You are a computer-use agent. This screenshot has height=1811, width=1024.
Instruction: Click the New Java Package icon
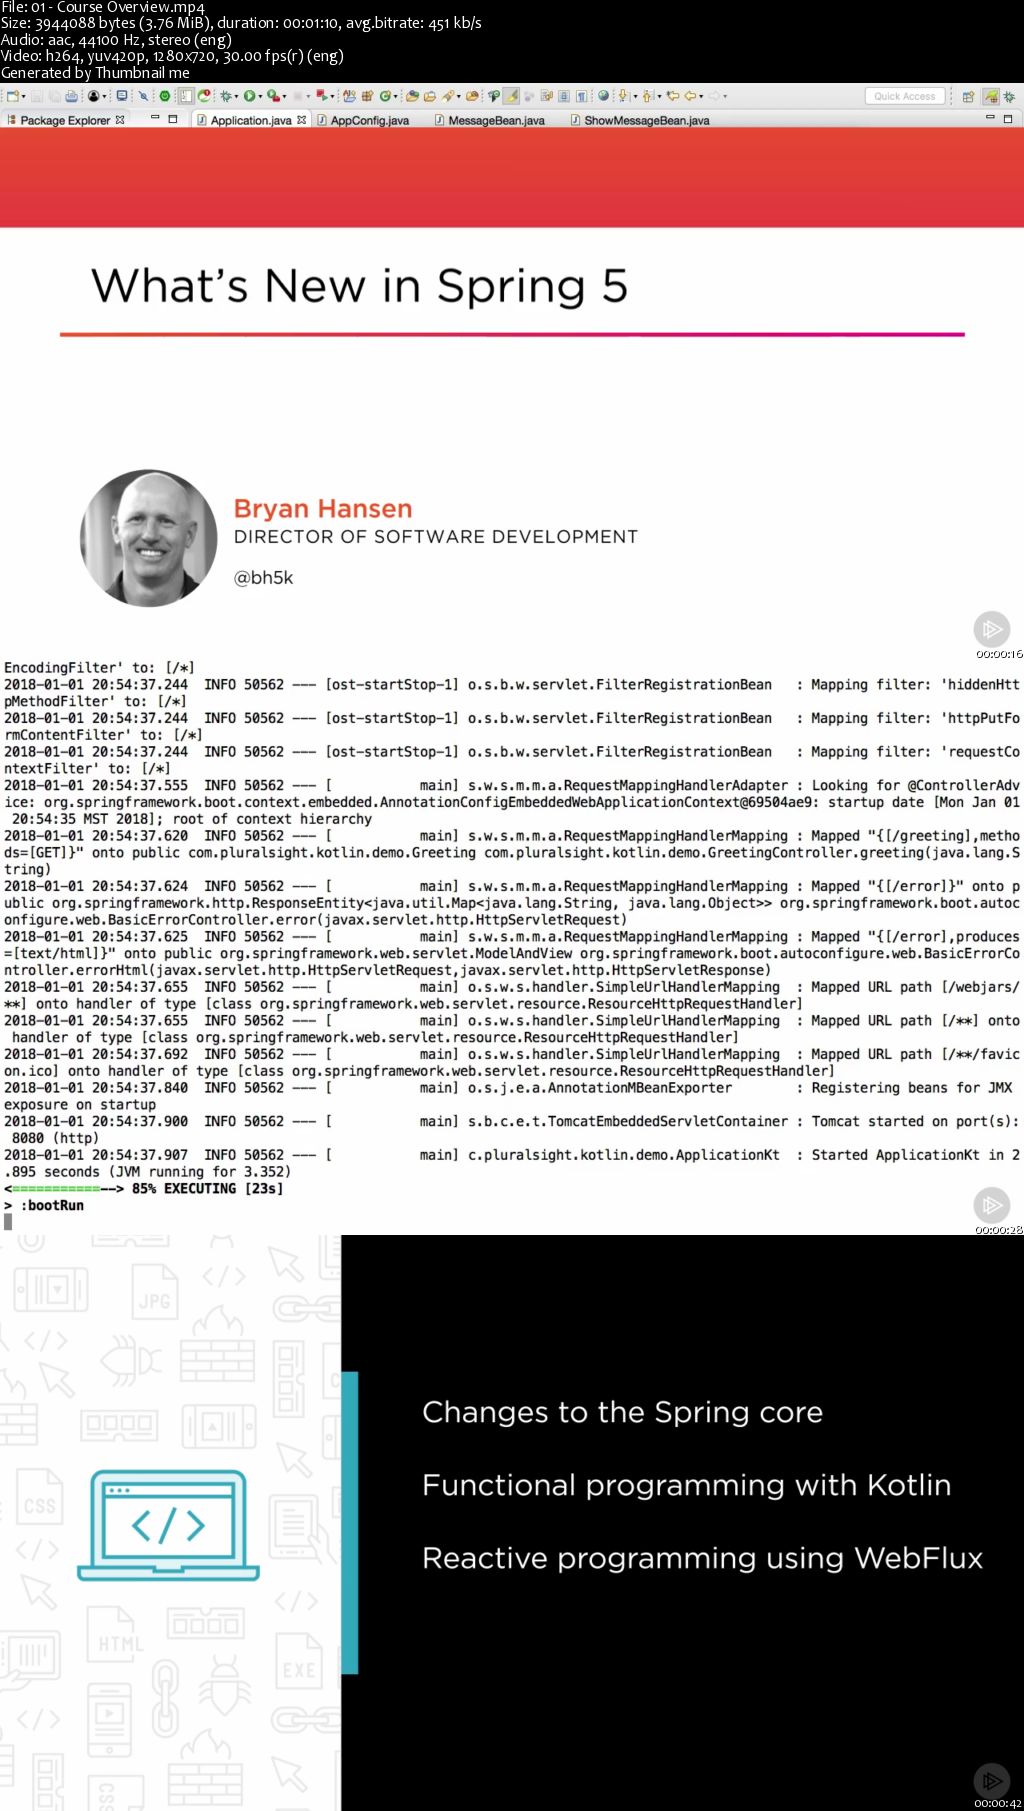point(367,96)
